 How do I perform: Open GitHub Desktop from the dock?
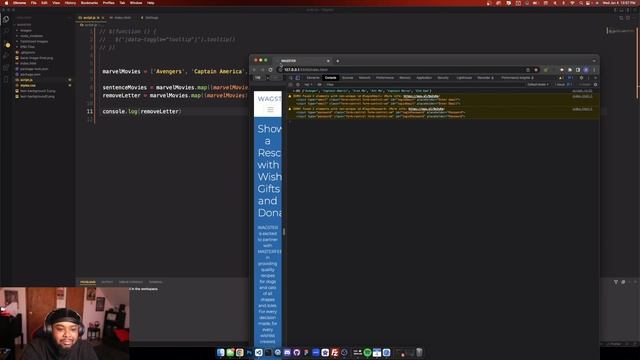297,352
